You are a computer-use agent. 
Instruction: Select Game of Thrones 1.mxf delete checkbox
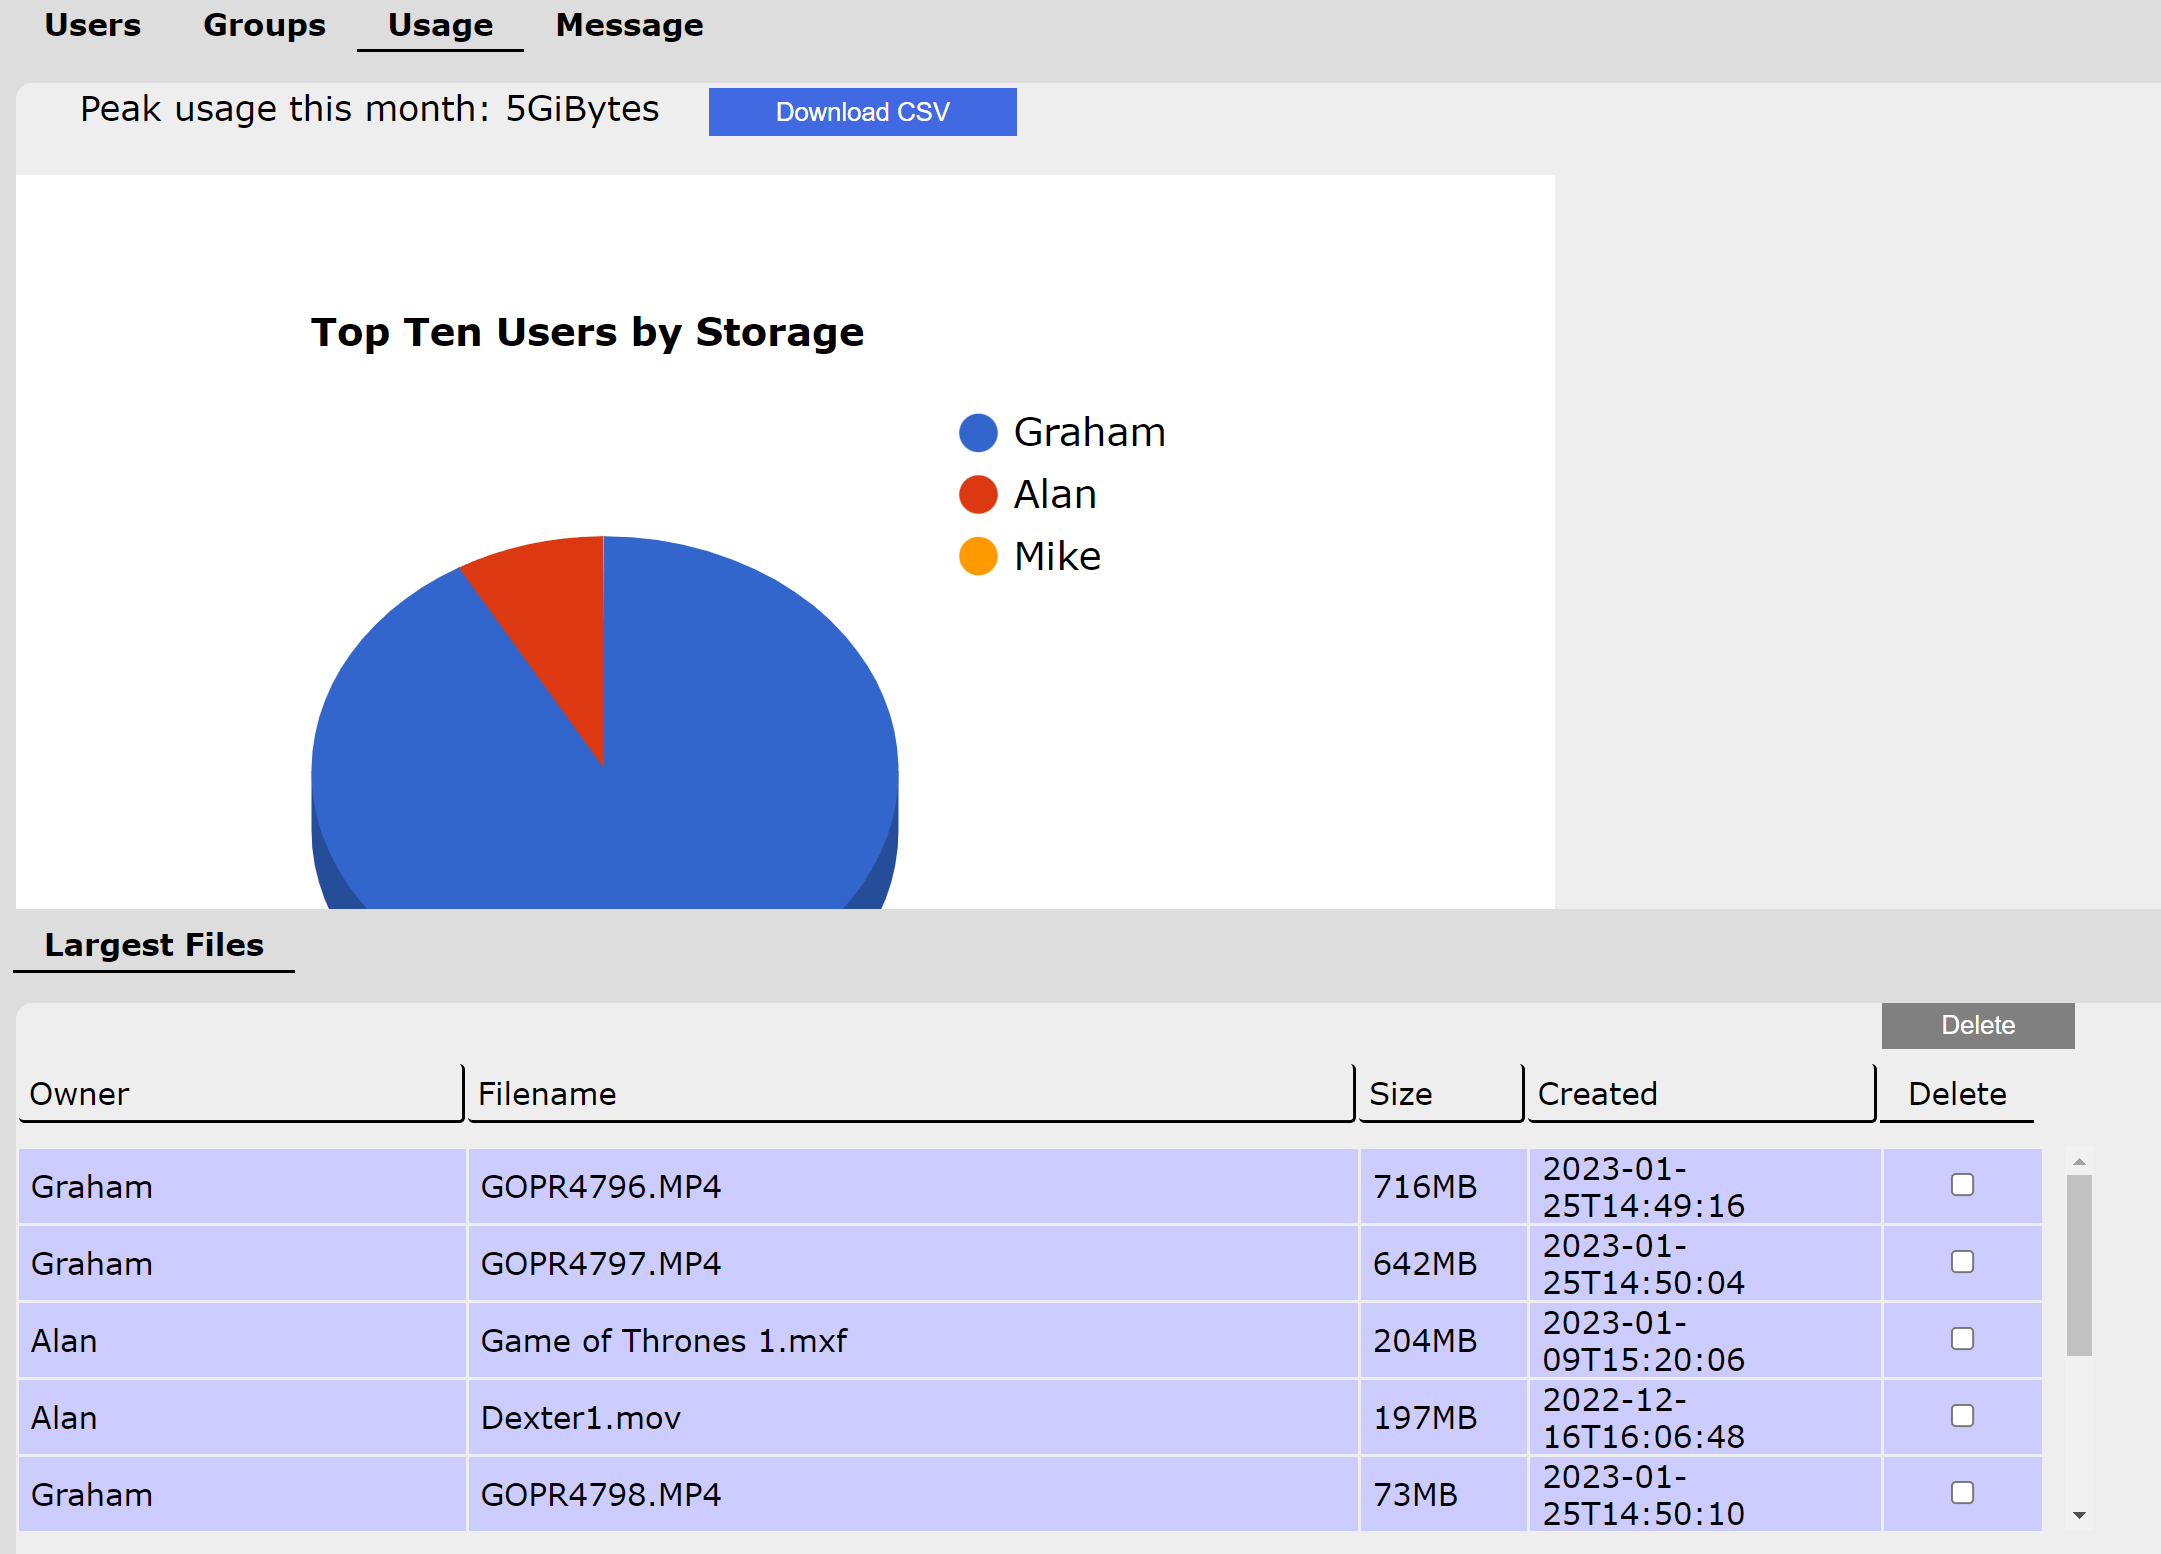1962,1339
